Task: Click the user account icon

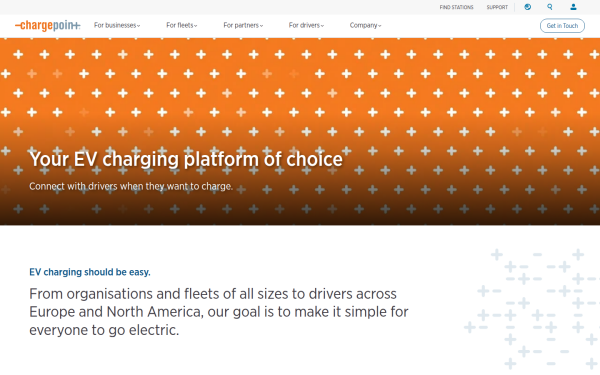Action: click(x=573, y=7)
